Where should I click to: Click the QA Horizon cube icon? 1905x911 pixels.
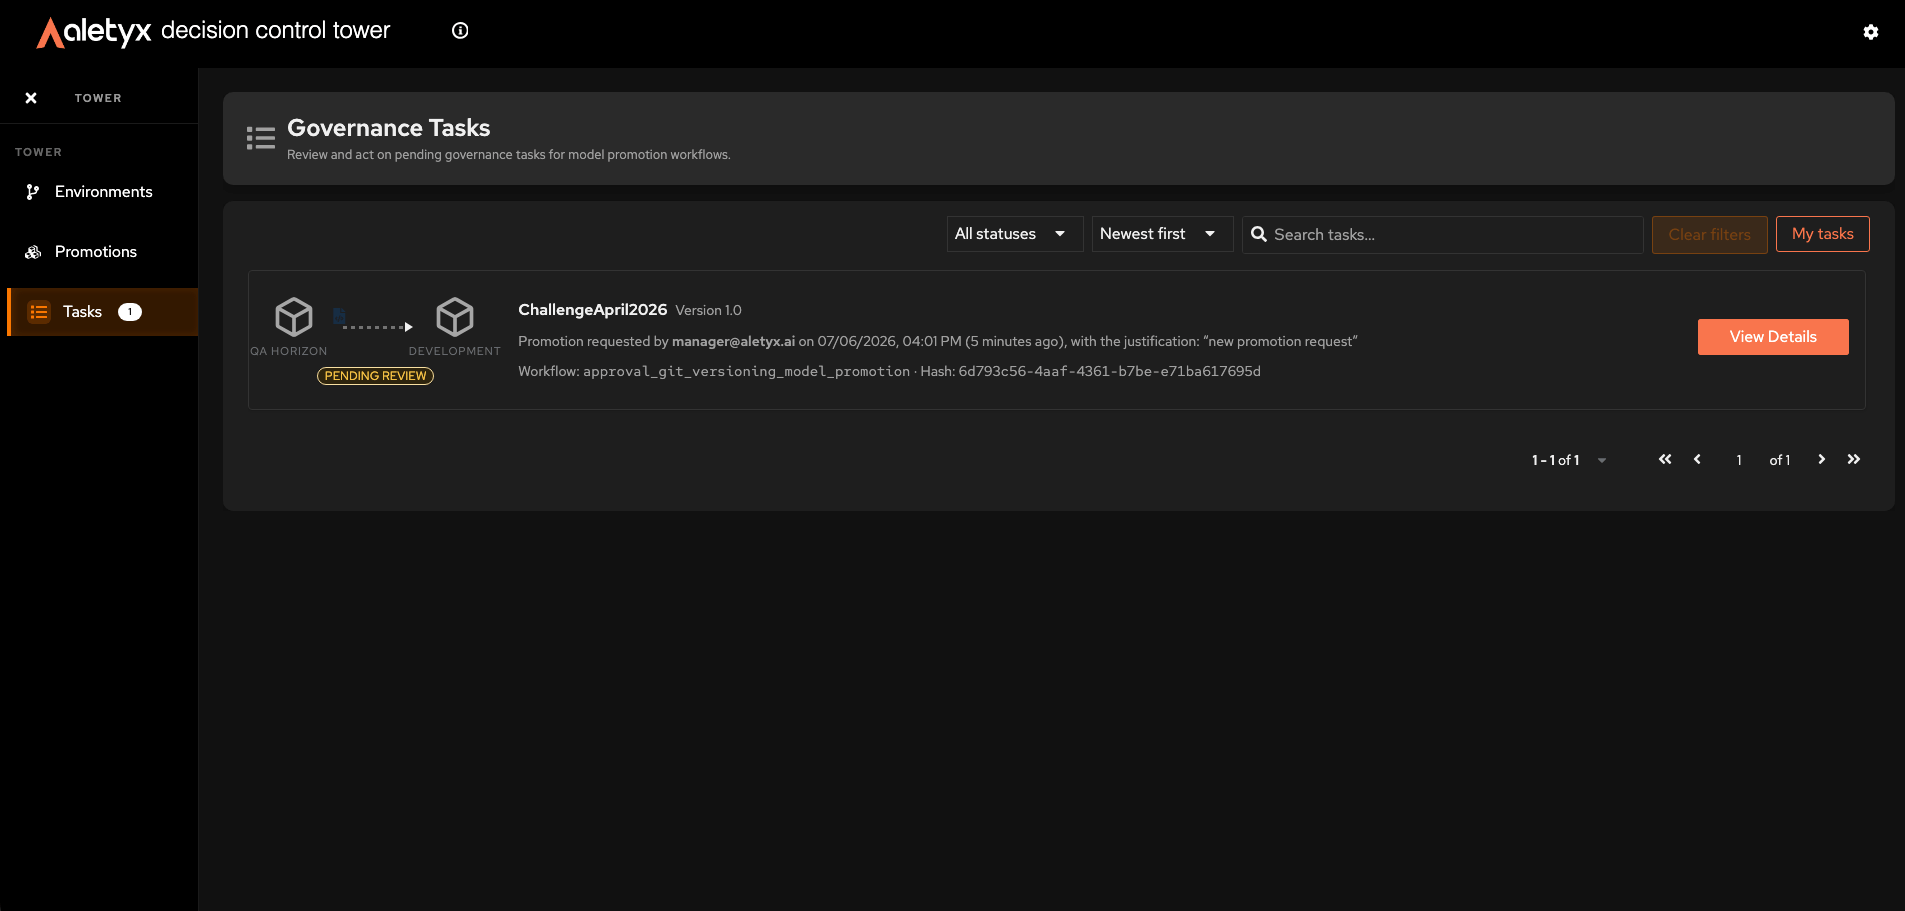[294, 317]
